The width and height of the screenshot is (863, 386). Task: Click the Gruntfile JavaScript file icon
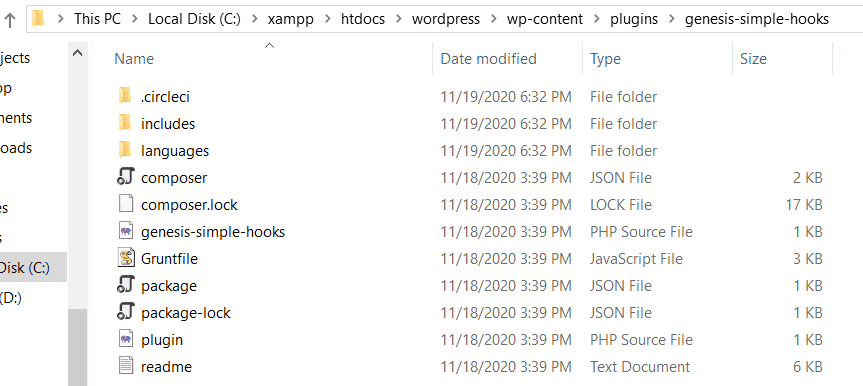(126, 258)
